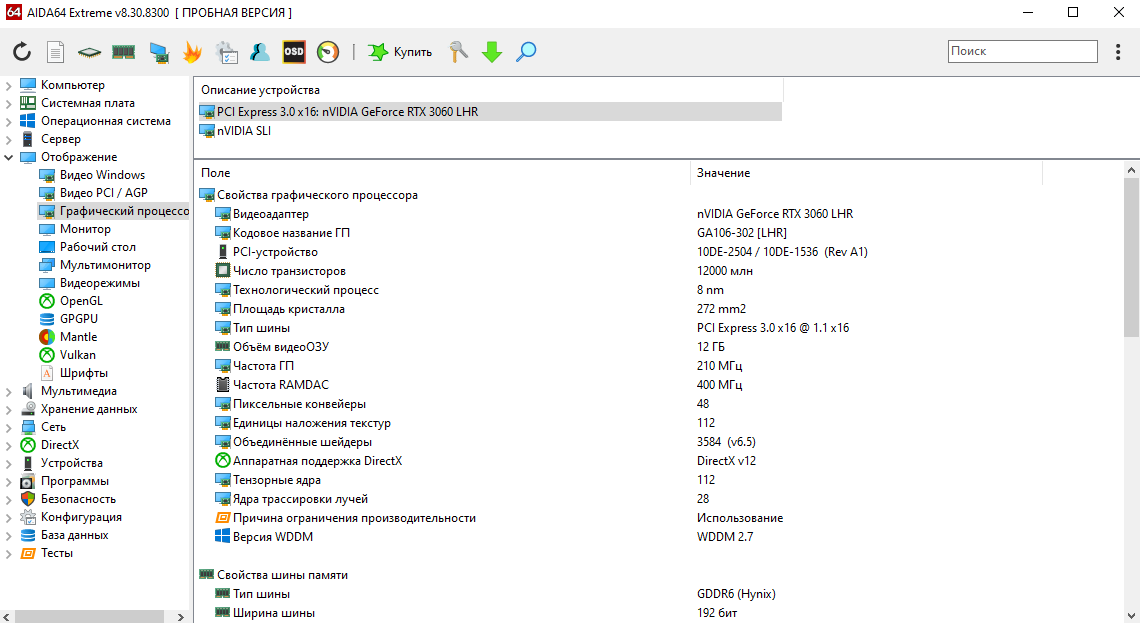
Task: Select PCI Express RTX 3060 LHR device
Action: [x=489, y=112]
